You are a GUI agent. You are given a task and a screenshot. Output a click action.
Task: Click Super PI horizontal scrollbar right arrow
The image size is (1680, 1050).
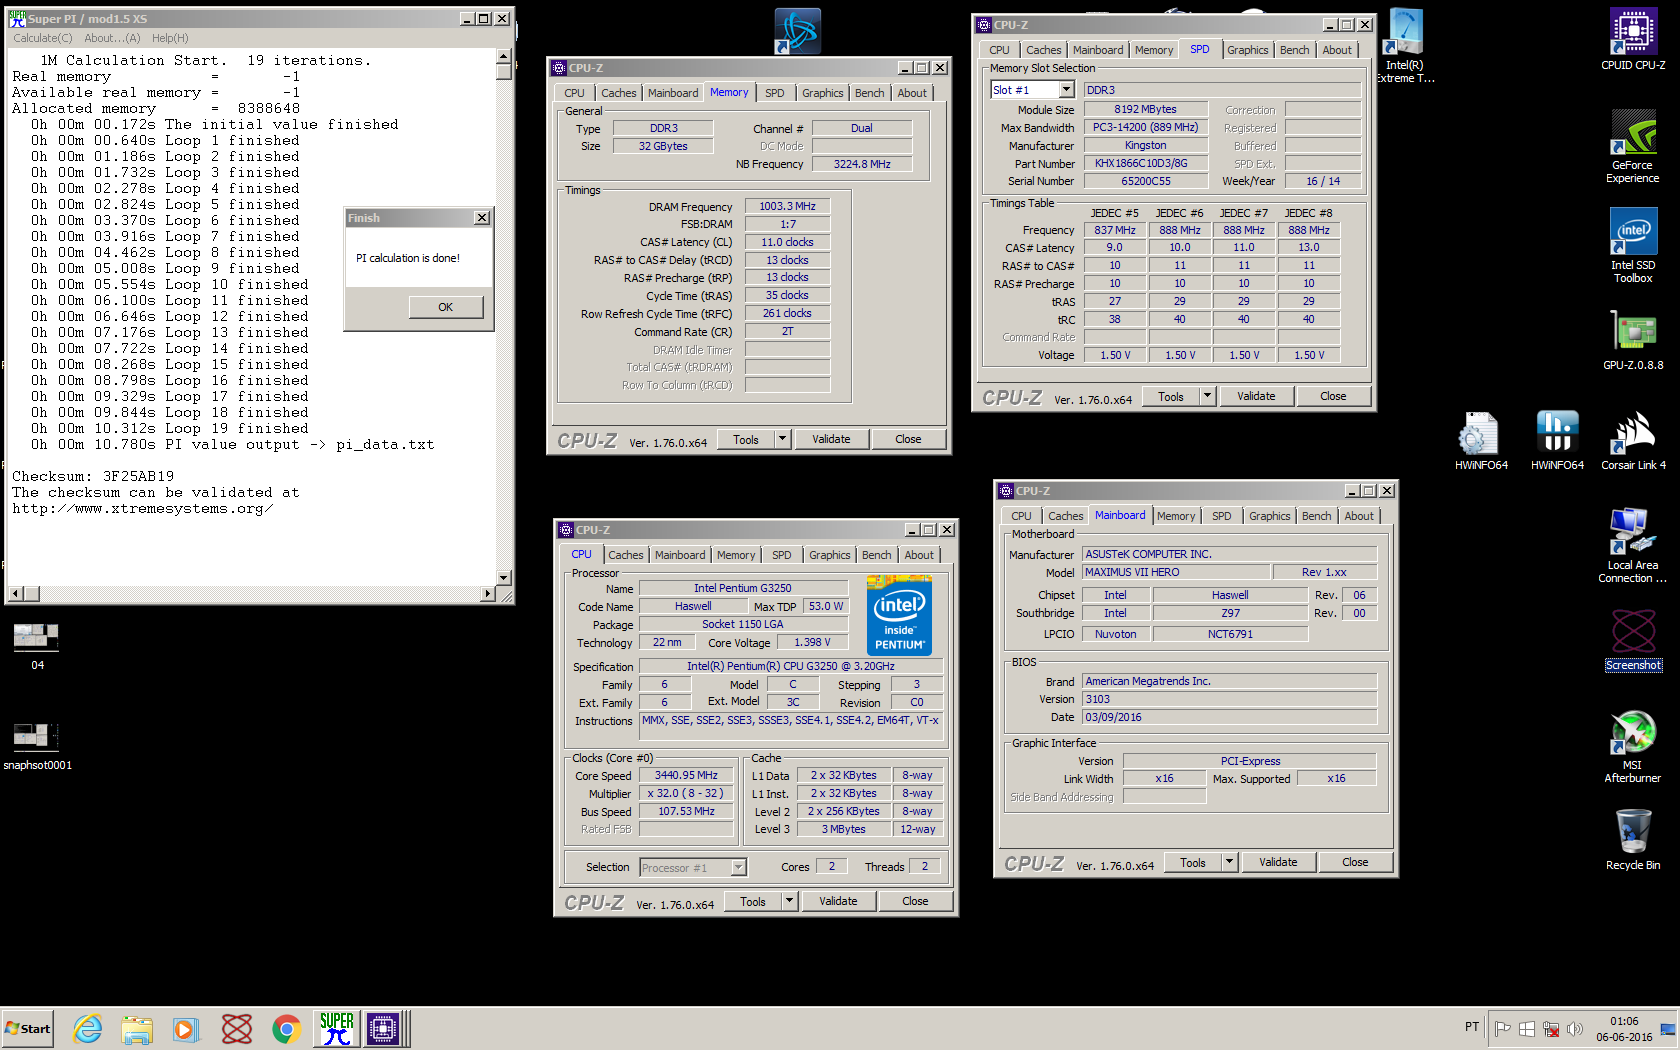click(x=488, y=594)
